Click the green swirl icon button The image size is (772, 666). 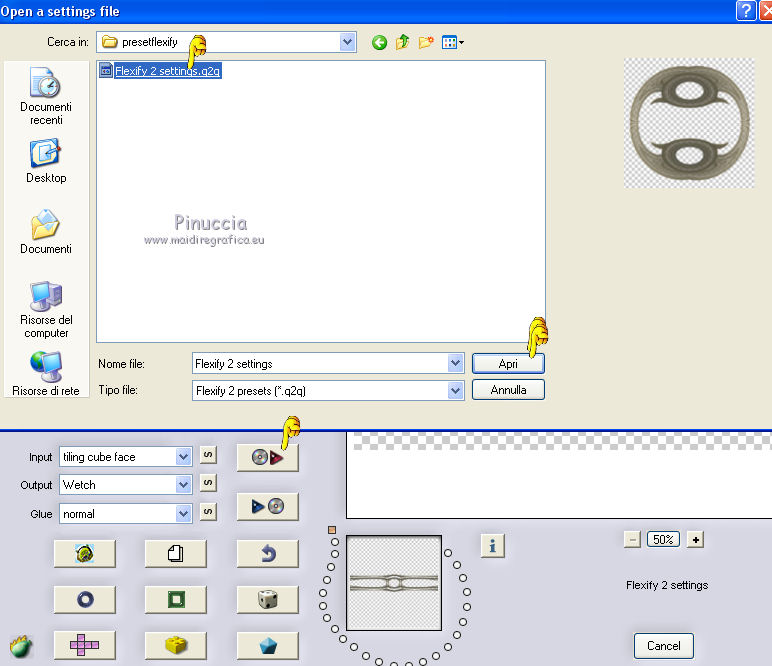tap(85, 553)
